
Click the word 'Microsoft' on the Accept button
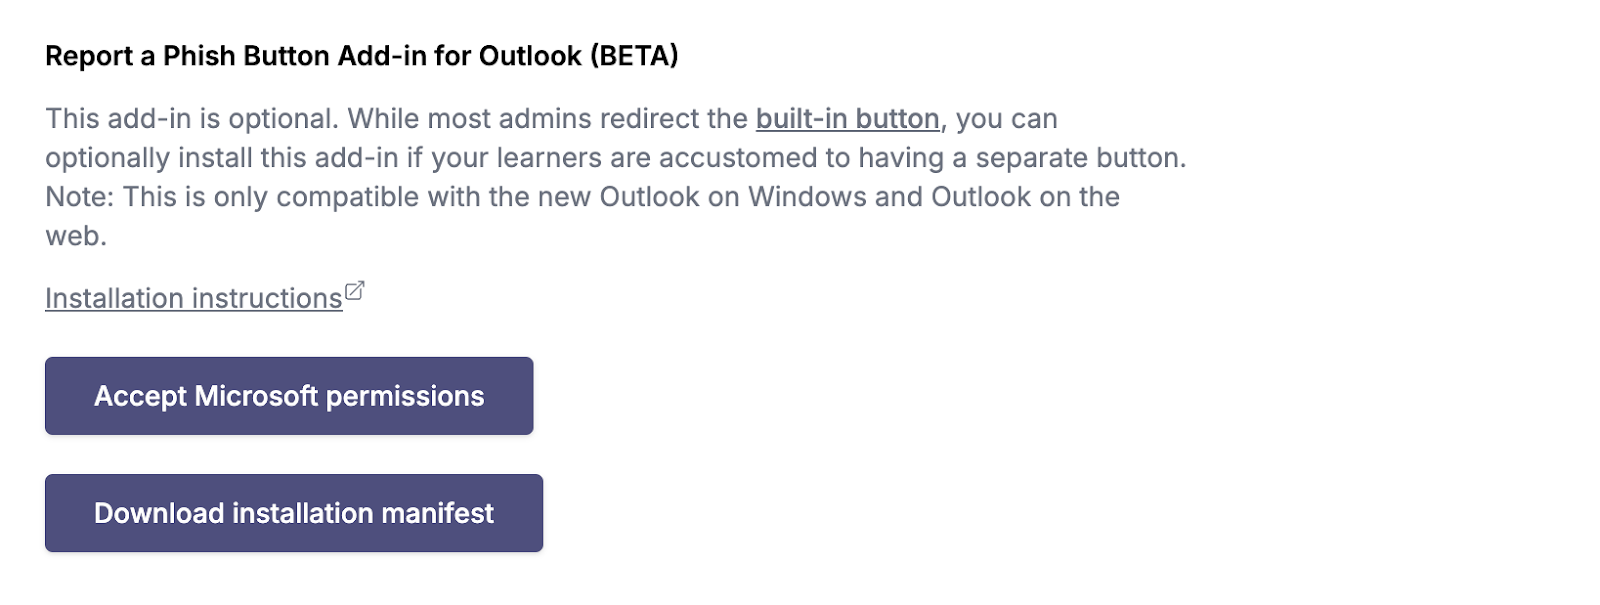pos(256,396)
